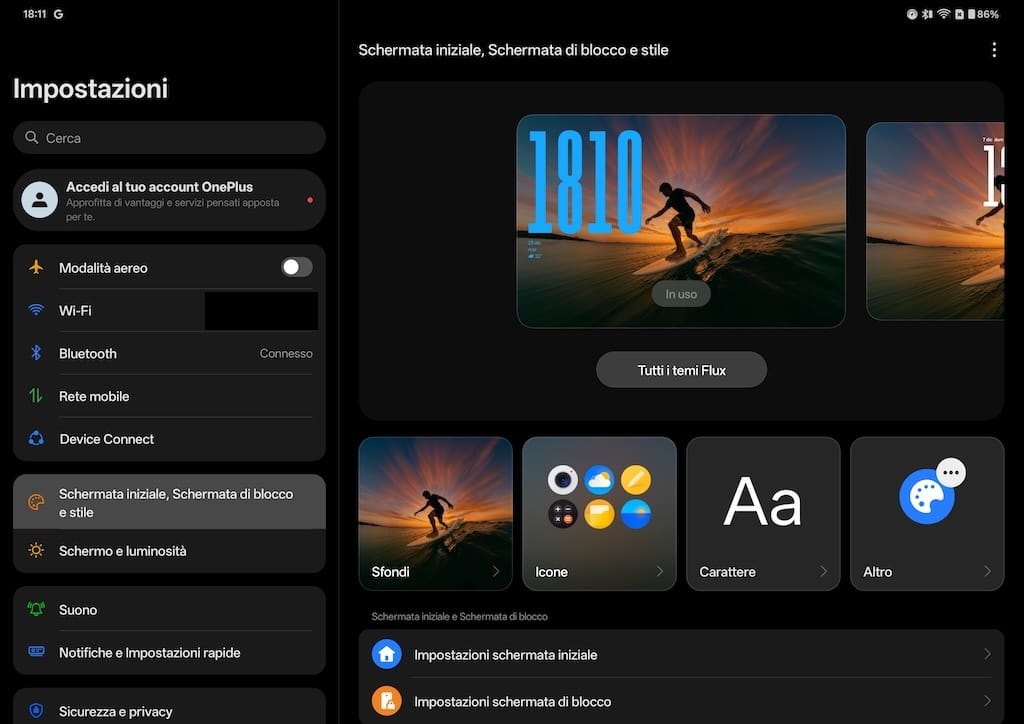Image resolution: width=1024 pixels, height=724 pixels.
Task: Toggle the Modalità aereo switch
Action: coord(296,267)
